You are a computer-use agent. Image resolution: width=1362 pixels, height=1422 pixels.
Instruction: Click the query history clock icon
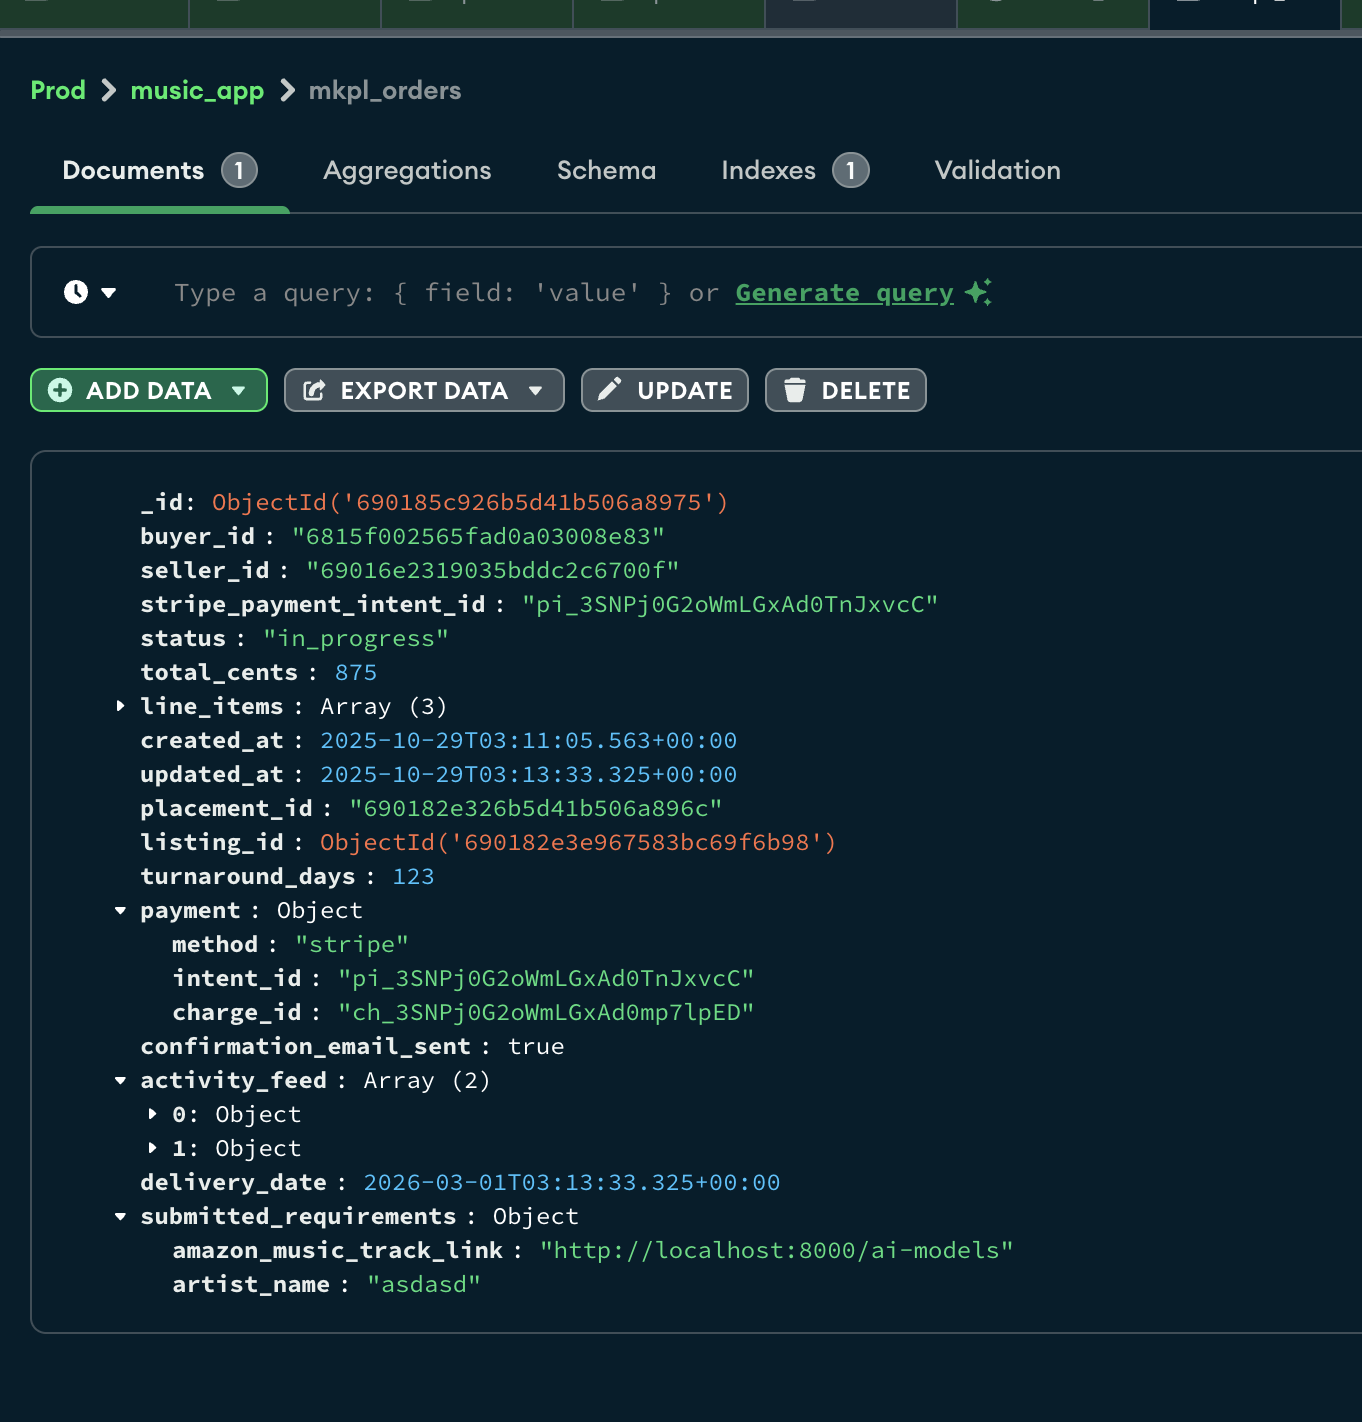(x=76, y=292)
